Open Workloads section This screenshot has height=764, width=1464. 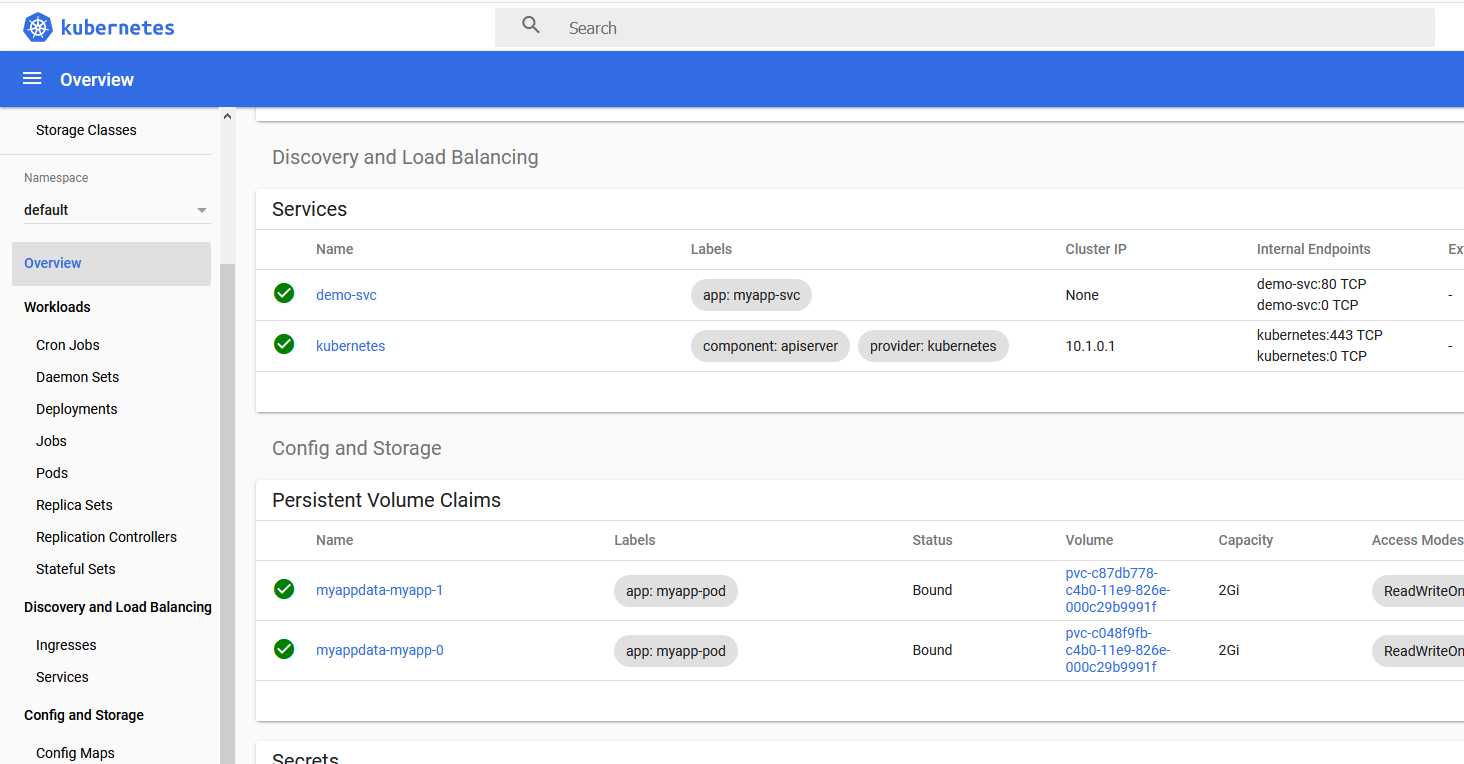click(57, 307)
